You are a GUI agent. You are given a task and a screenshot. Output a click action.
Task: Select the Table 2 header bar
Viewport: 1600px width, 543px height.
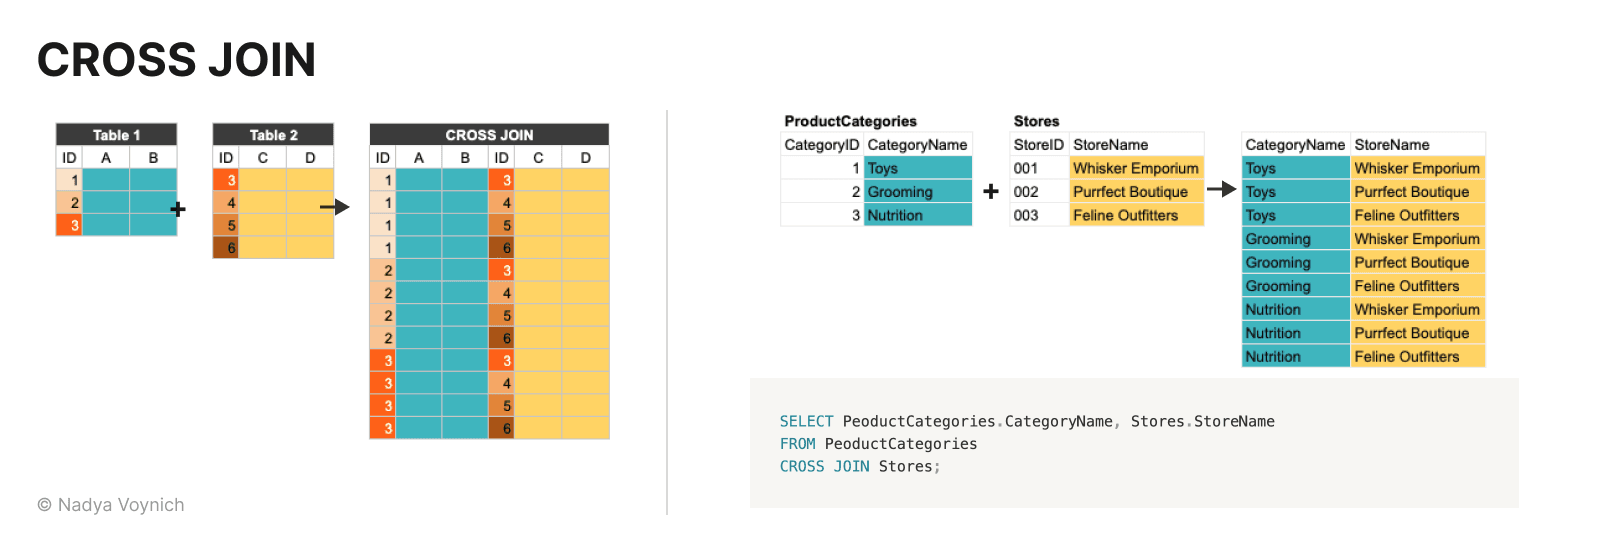click(273, 135)
